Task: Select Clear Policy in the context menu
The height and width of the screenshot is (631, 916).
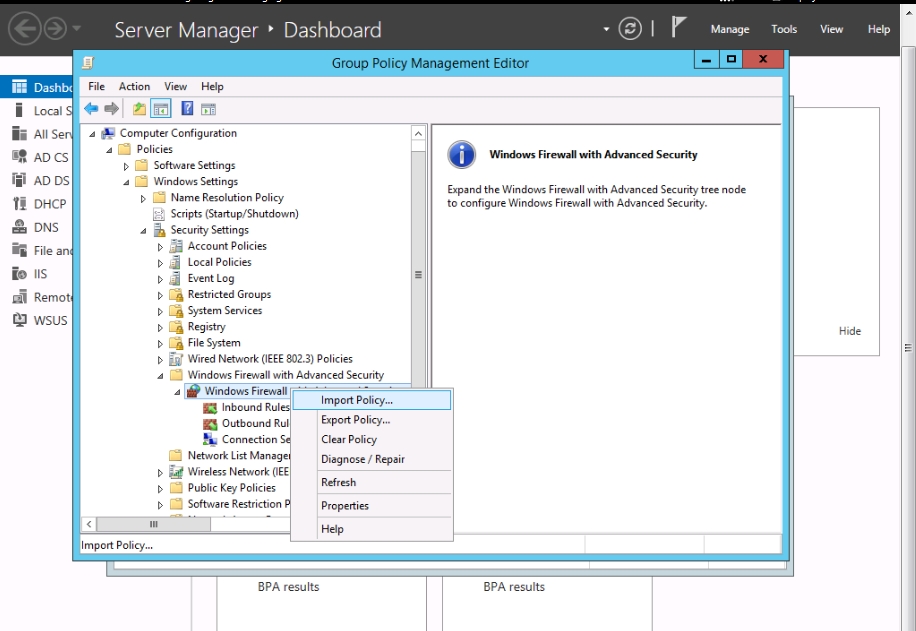Action: (372, 439)
